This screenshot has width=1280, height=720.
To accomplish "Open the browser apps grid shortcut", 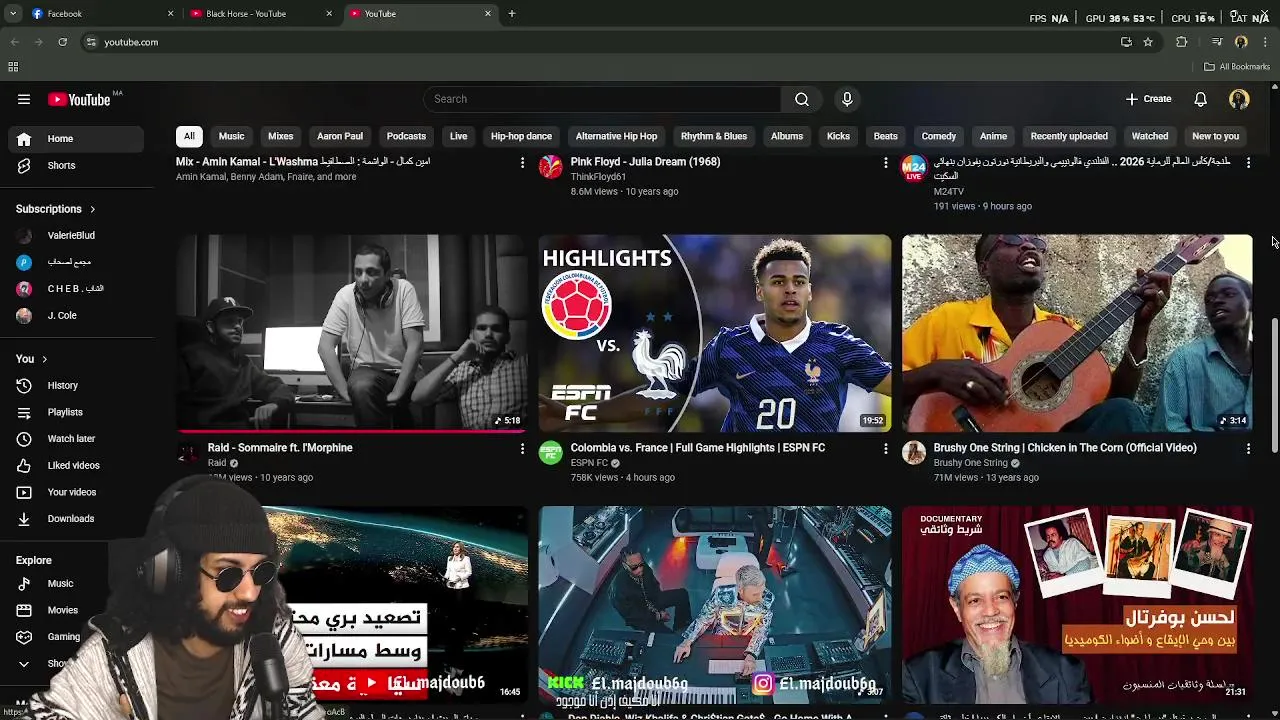I will (13, 67).
